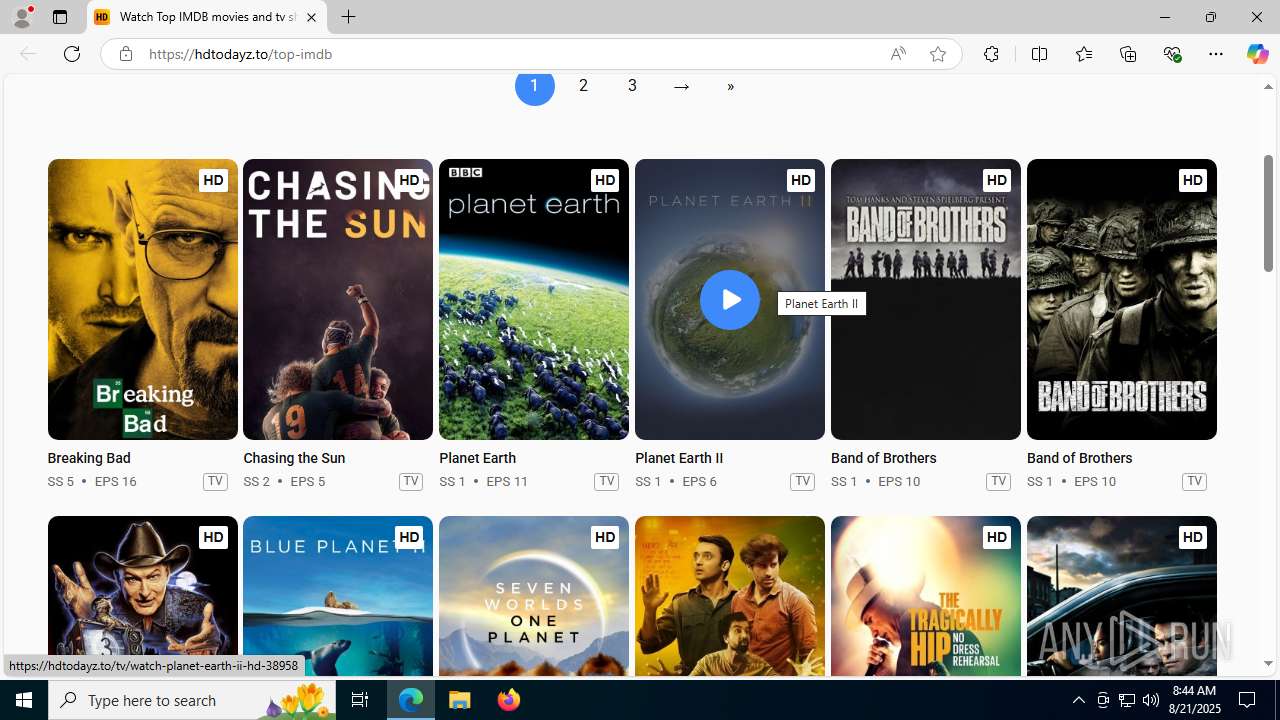Open the BBC Planet Earth poster

pos(534,299)
